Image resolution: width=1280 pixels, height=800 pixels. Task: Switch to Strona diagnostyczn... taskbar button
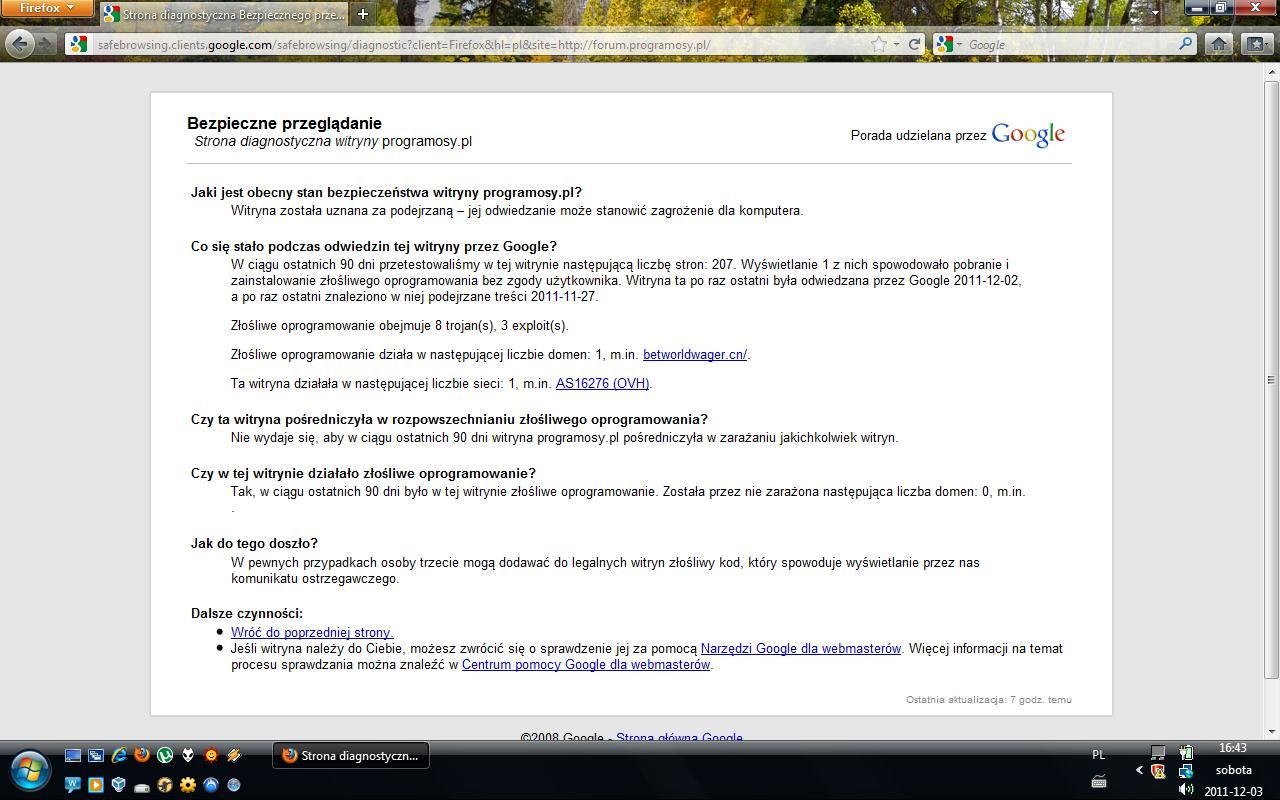[351, 755]
